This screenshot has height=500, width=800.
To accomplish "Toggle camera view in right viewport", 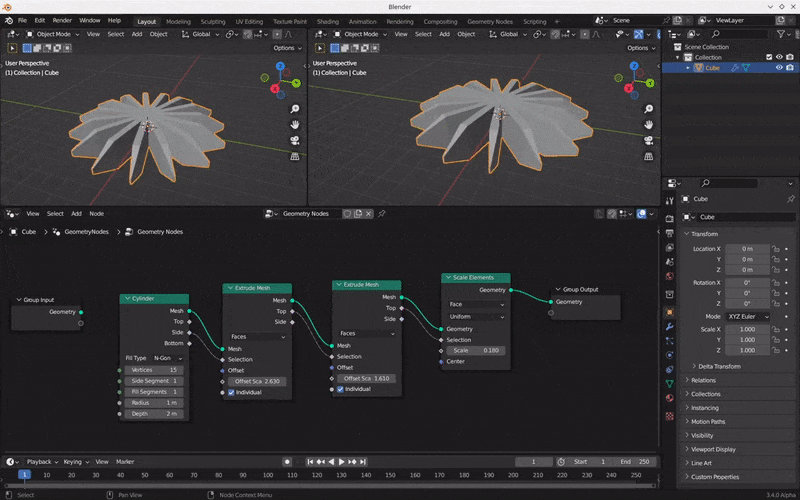I will tap(649, 140).
